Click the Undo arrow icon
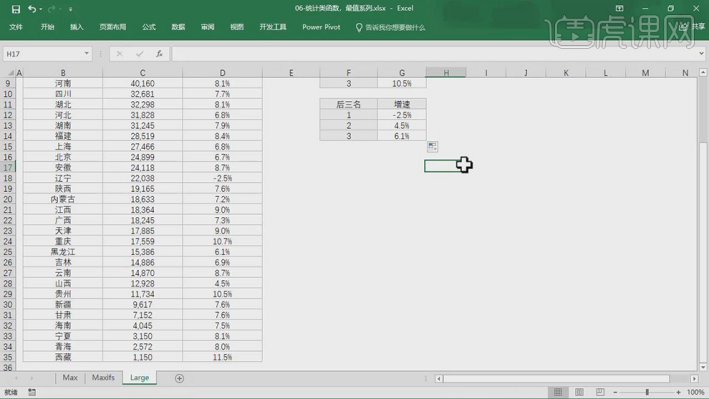 point(32,9)
